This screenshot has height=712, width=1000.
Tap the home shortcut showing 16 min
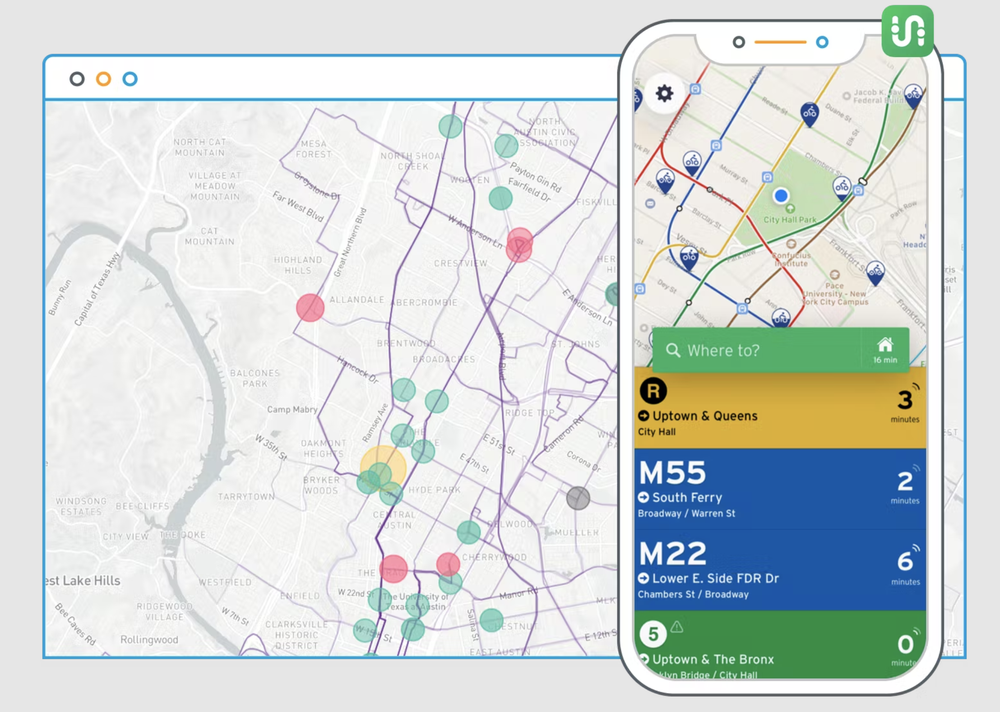pos(885,350)
